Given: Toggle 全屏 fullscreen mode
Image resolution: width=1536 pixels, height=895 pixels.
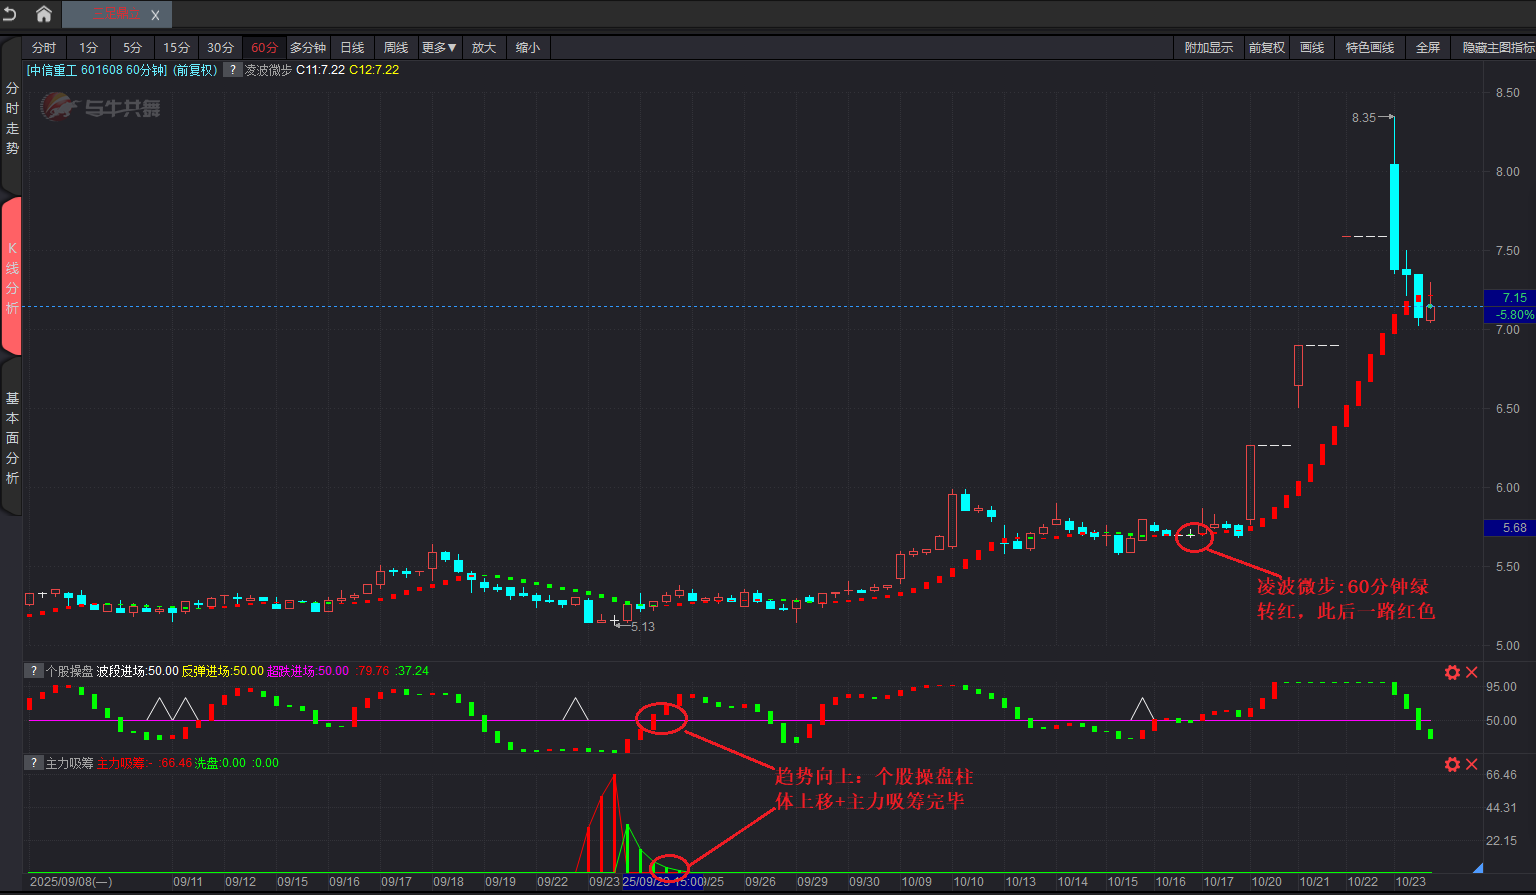Looking at the screenshot, I should click(1428, 48).
